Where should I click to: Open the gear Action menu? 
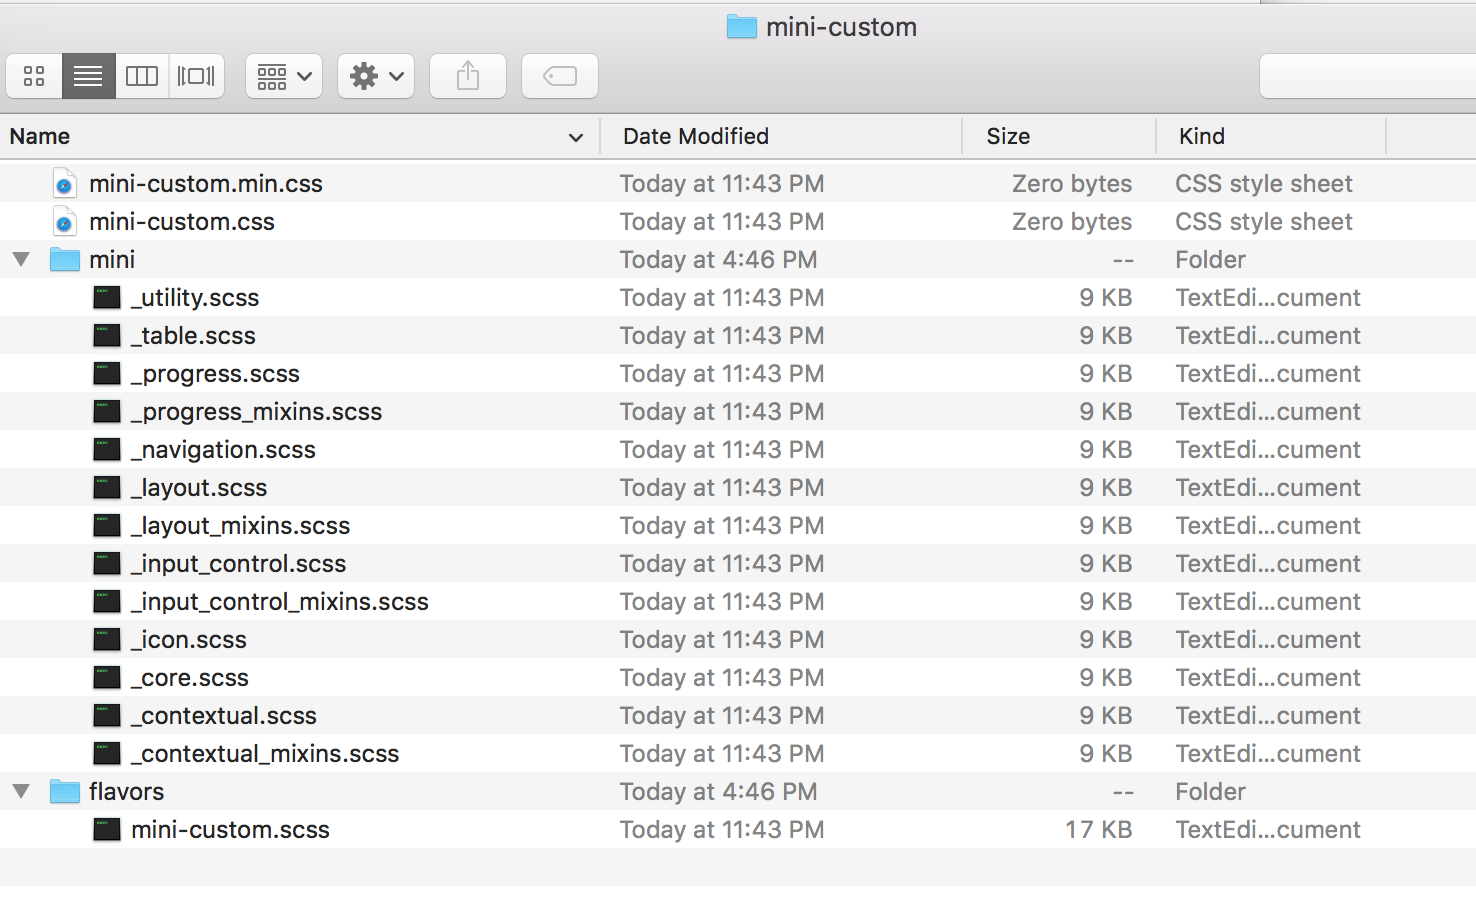coord(376,76)
